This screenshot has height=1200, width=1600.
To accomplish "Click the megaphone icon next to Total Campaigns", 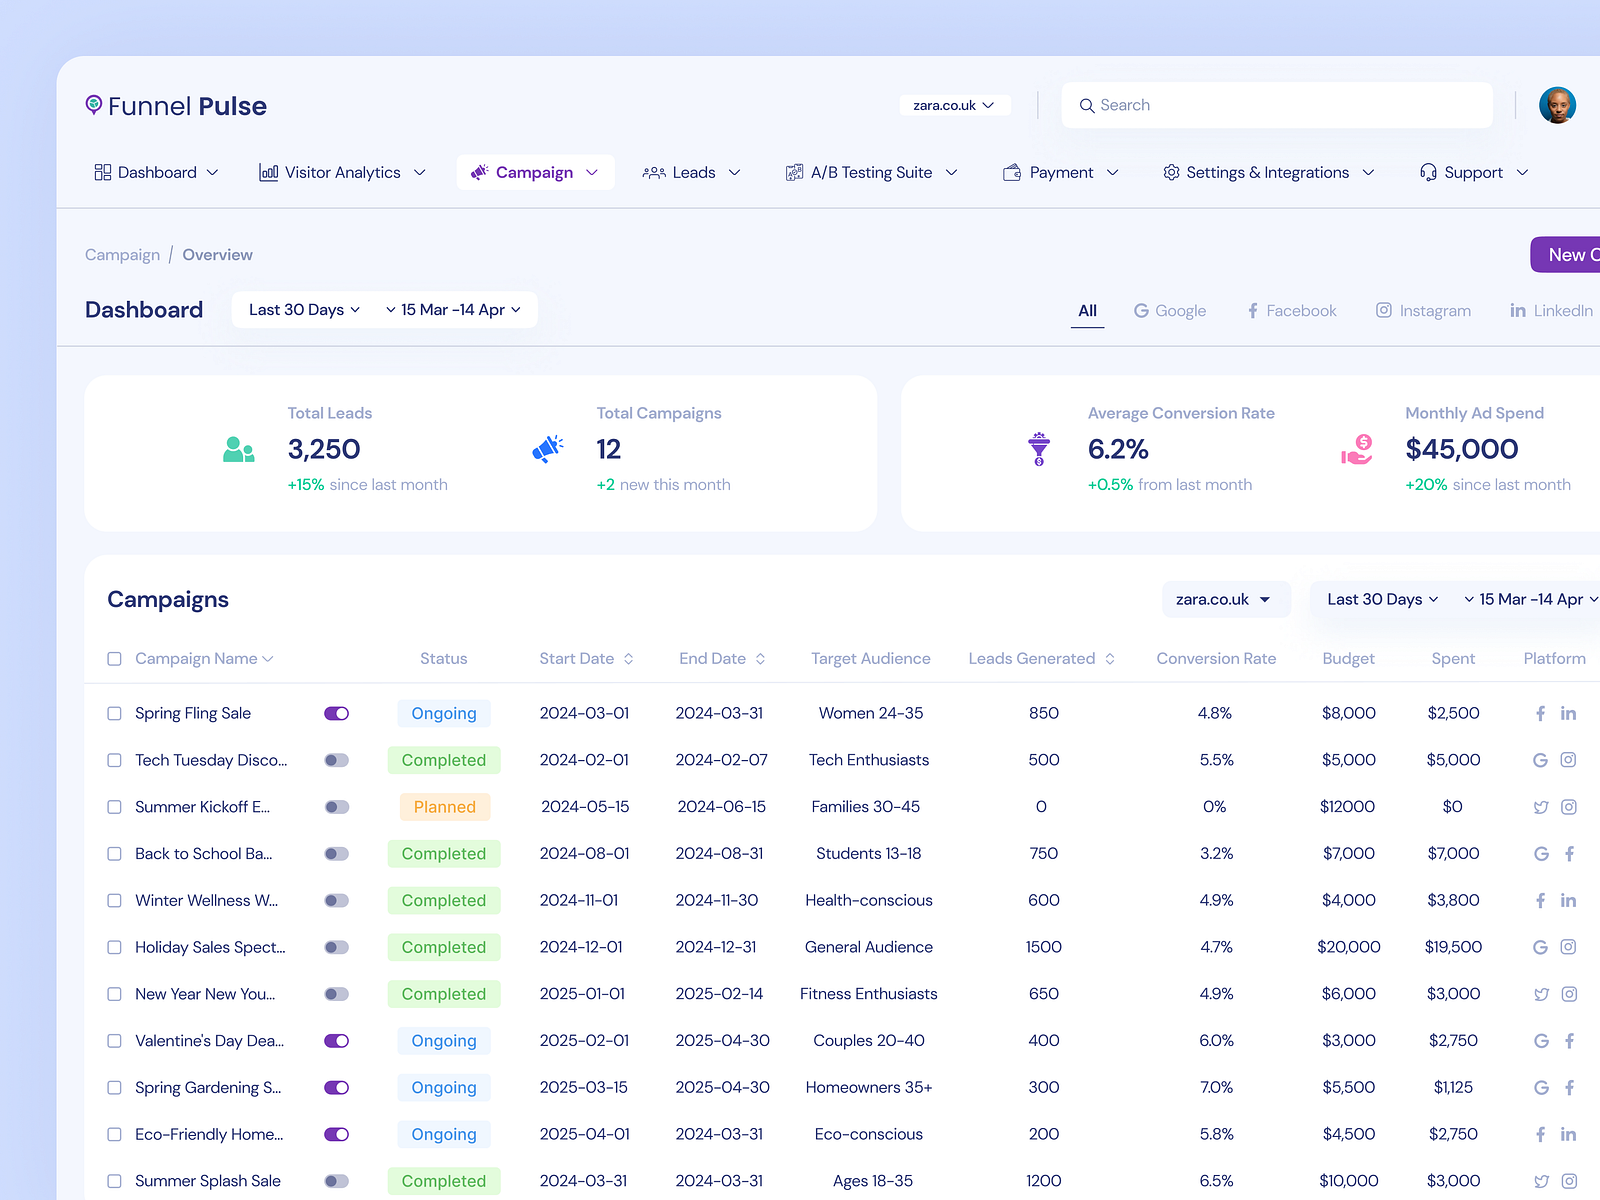I will 548,447.
